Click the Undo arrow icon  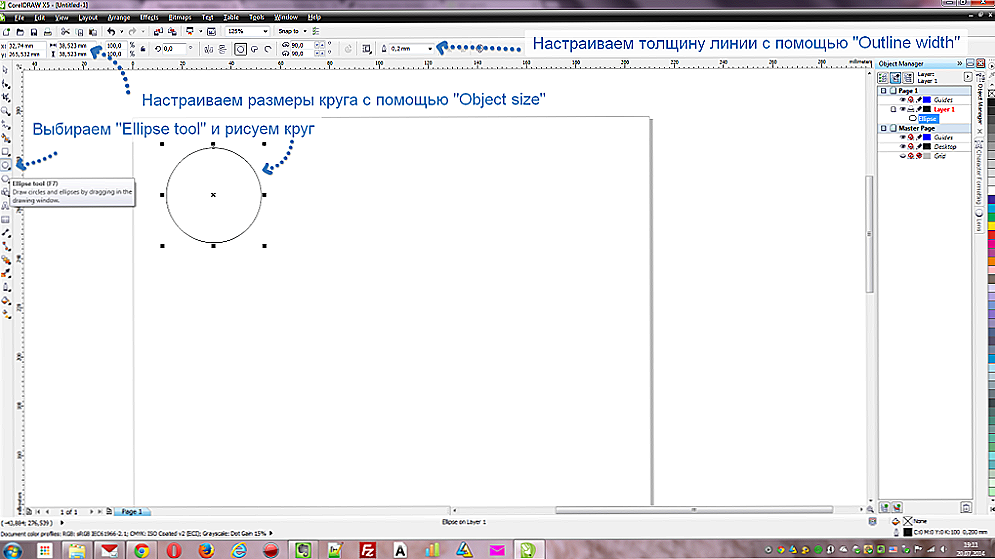click(111, 31)
